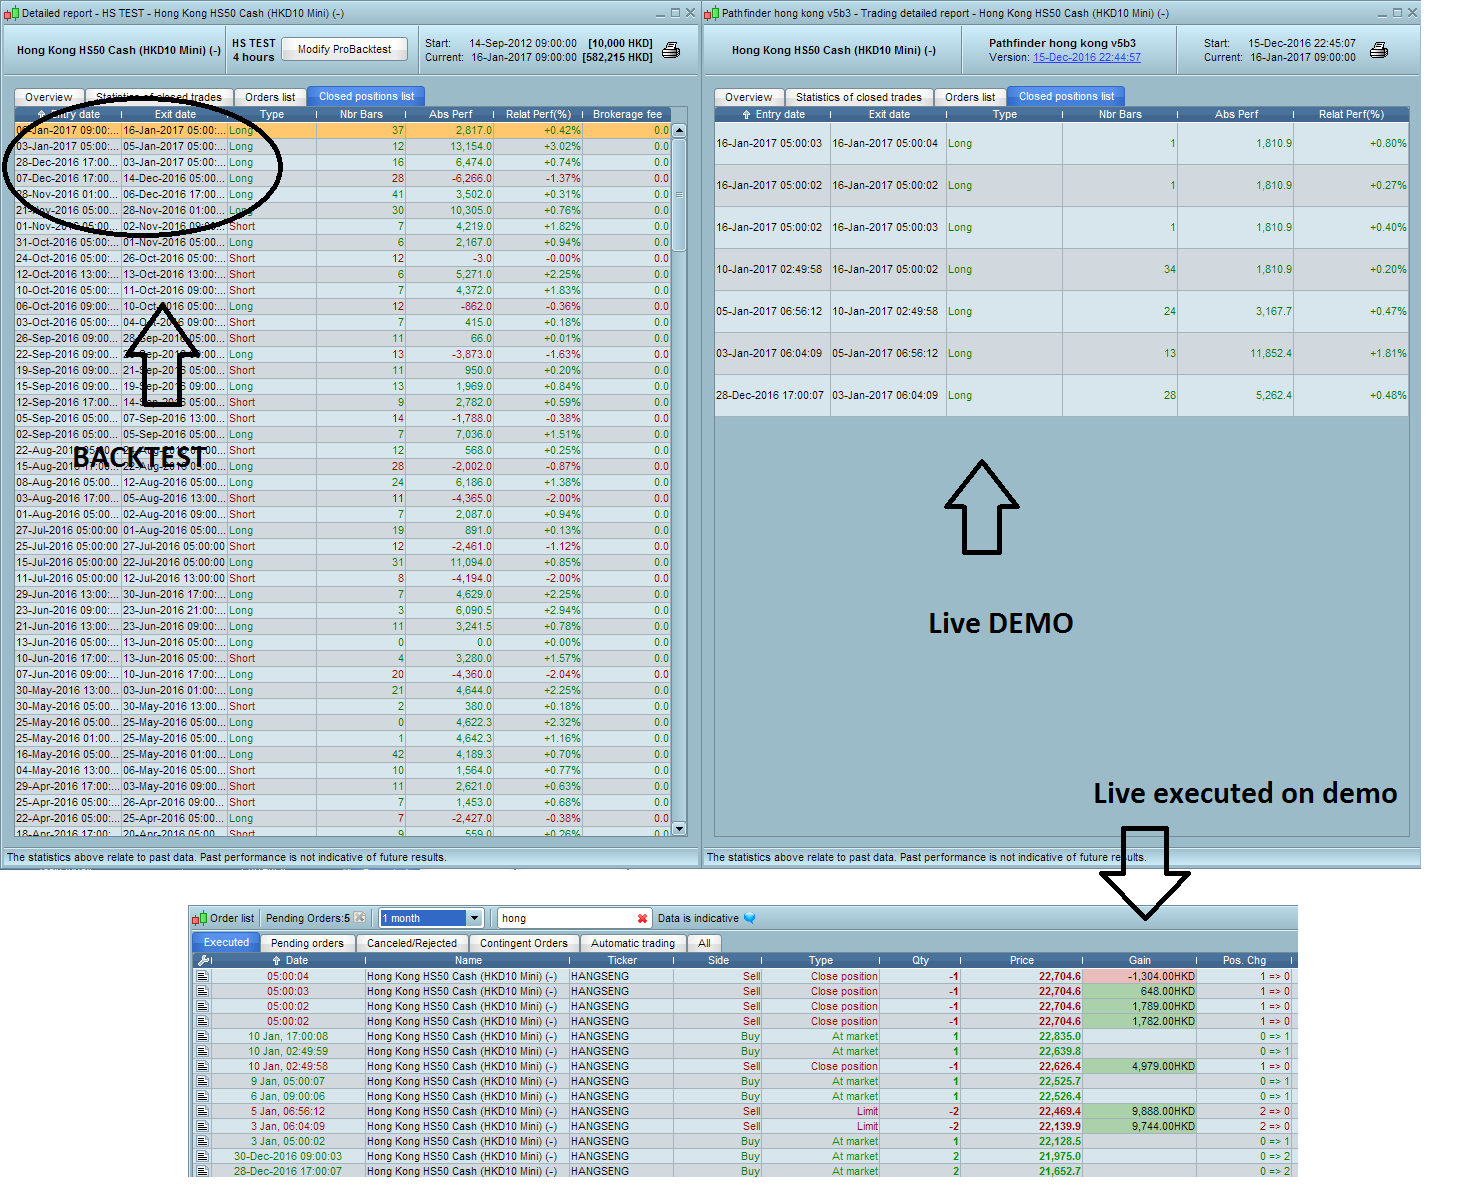
Task: Select the Pathfinder position entered 05-Jan-2017 06:56:12
Action: 1062,311
